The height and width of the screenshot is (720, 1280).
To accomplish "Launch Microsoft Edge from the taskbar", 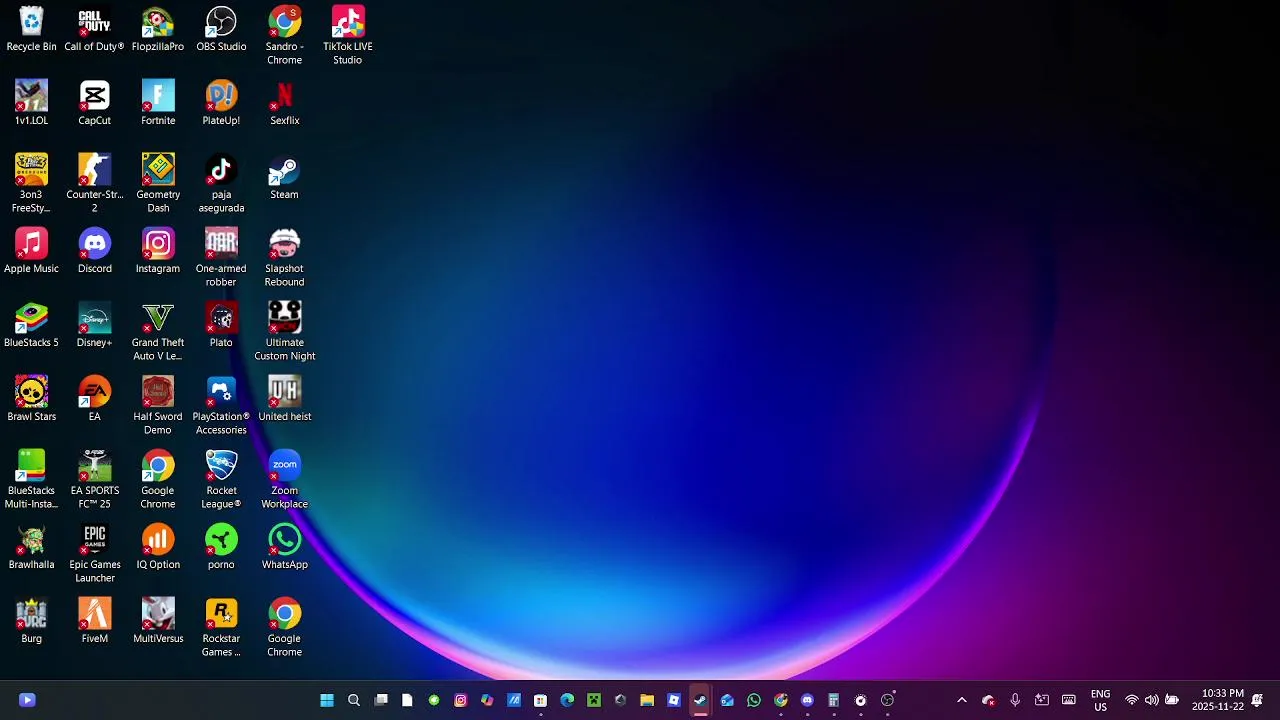I will coord(567,700).
